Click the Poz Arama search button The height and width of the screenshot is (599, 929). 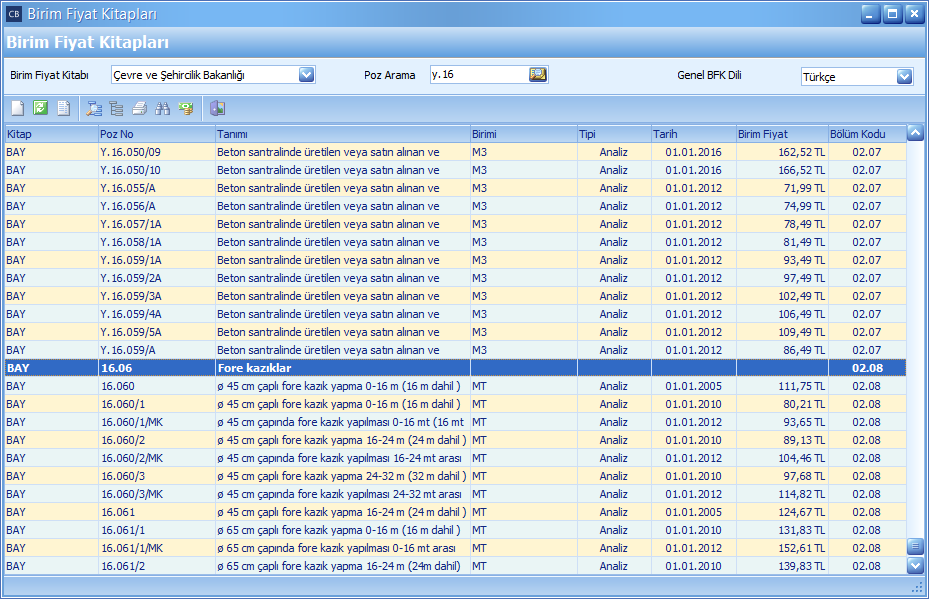(x=538, y=74)
